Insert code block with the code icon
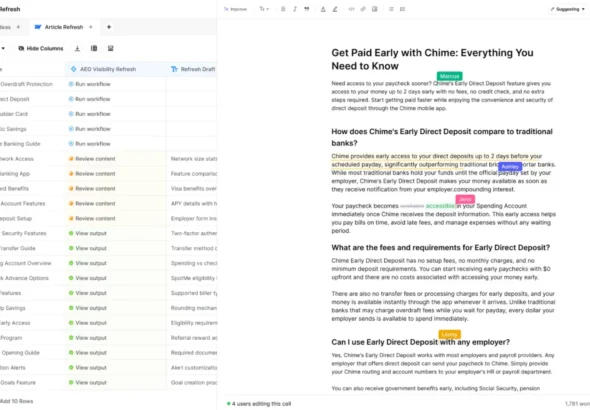Image resolution: width=590 pixels, height=410 pixels. click(x=351, y=9)
